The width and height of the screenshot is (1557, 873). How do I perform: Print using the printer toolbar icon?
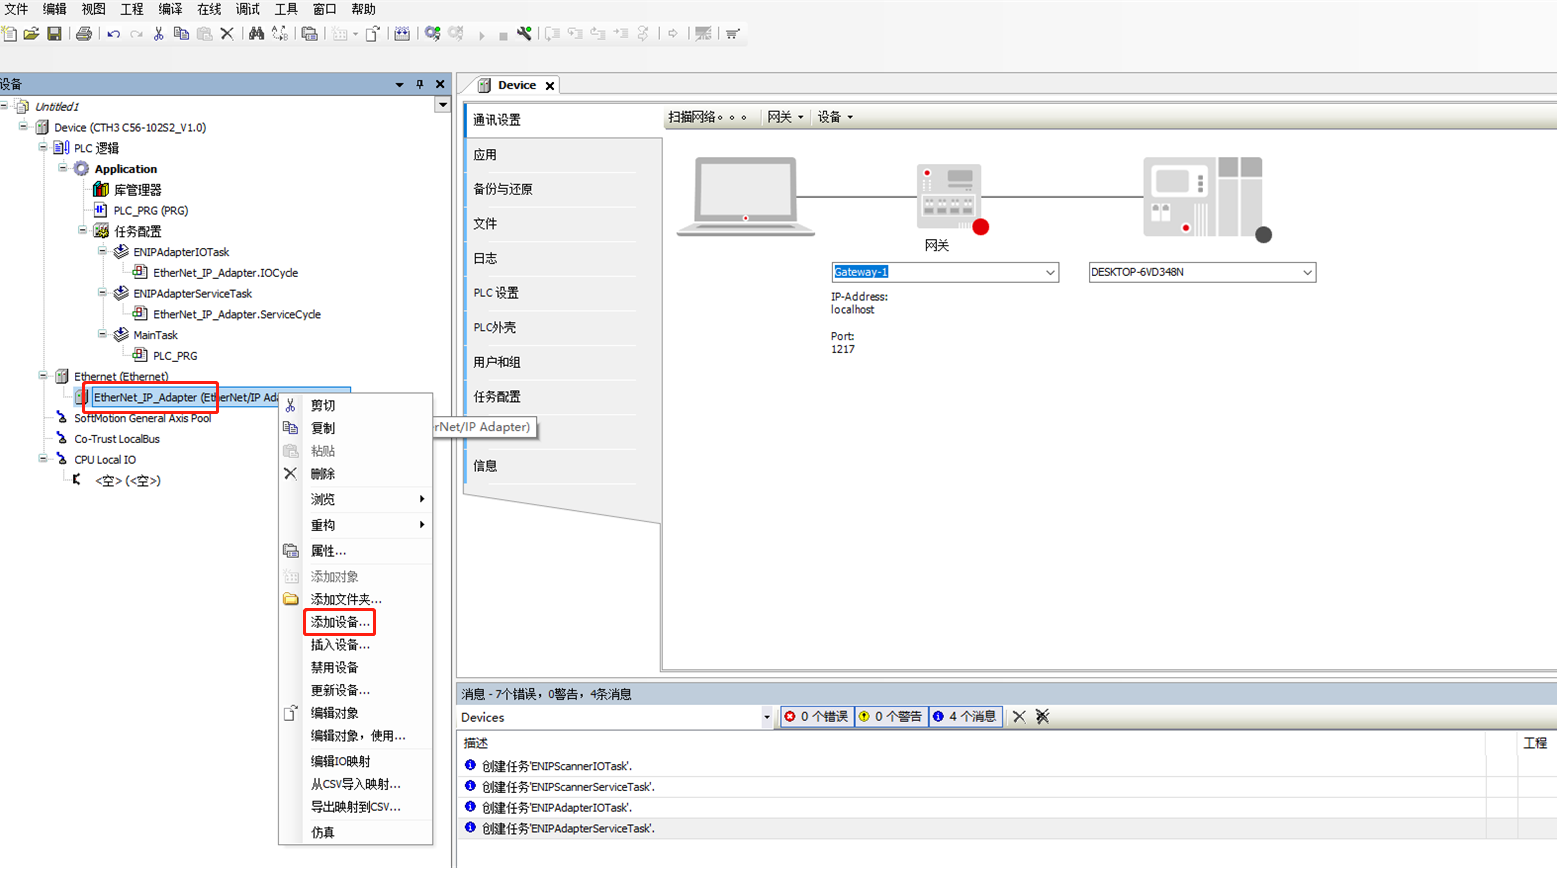click(84, 34)
